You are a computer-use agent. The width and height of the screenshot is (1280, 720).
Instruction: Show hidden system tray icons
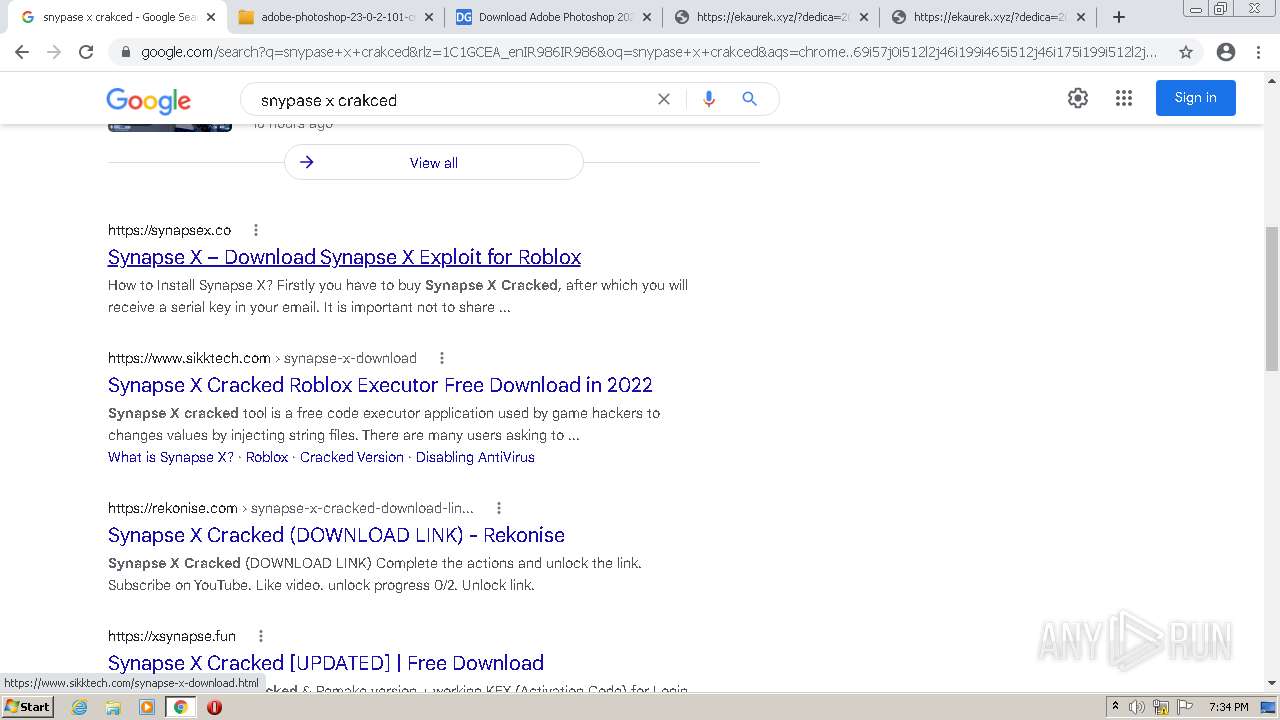pos(1115,707)
